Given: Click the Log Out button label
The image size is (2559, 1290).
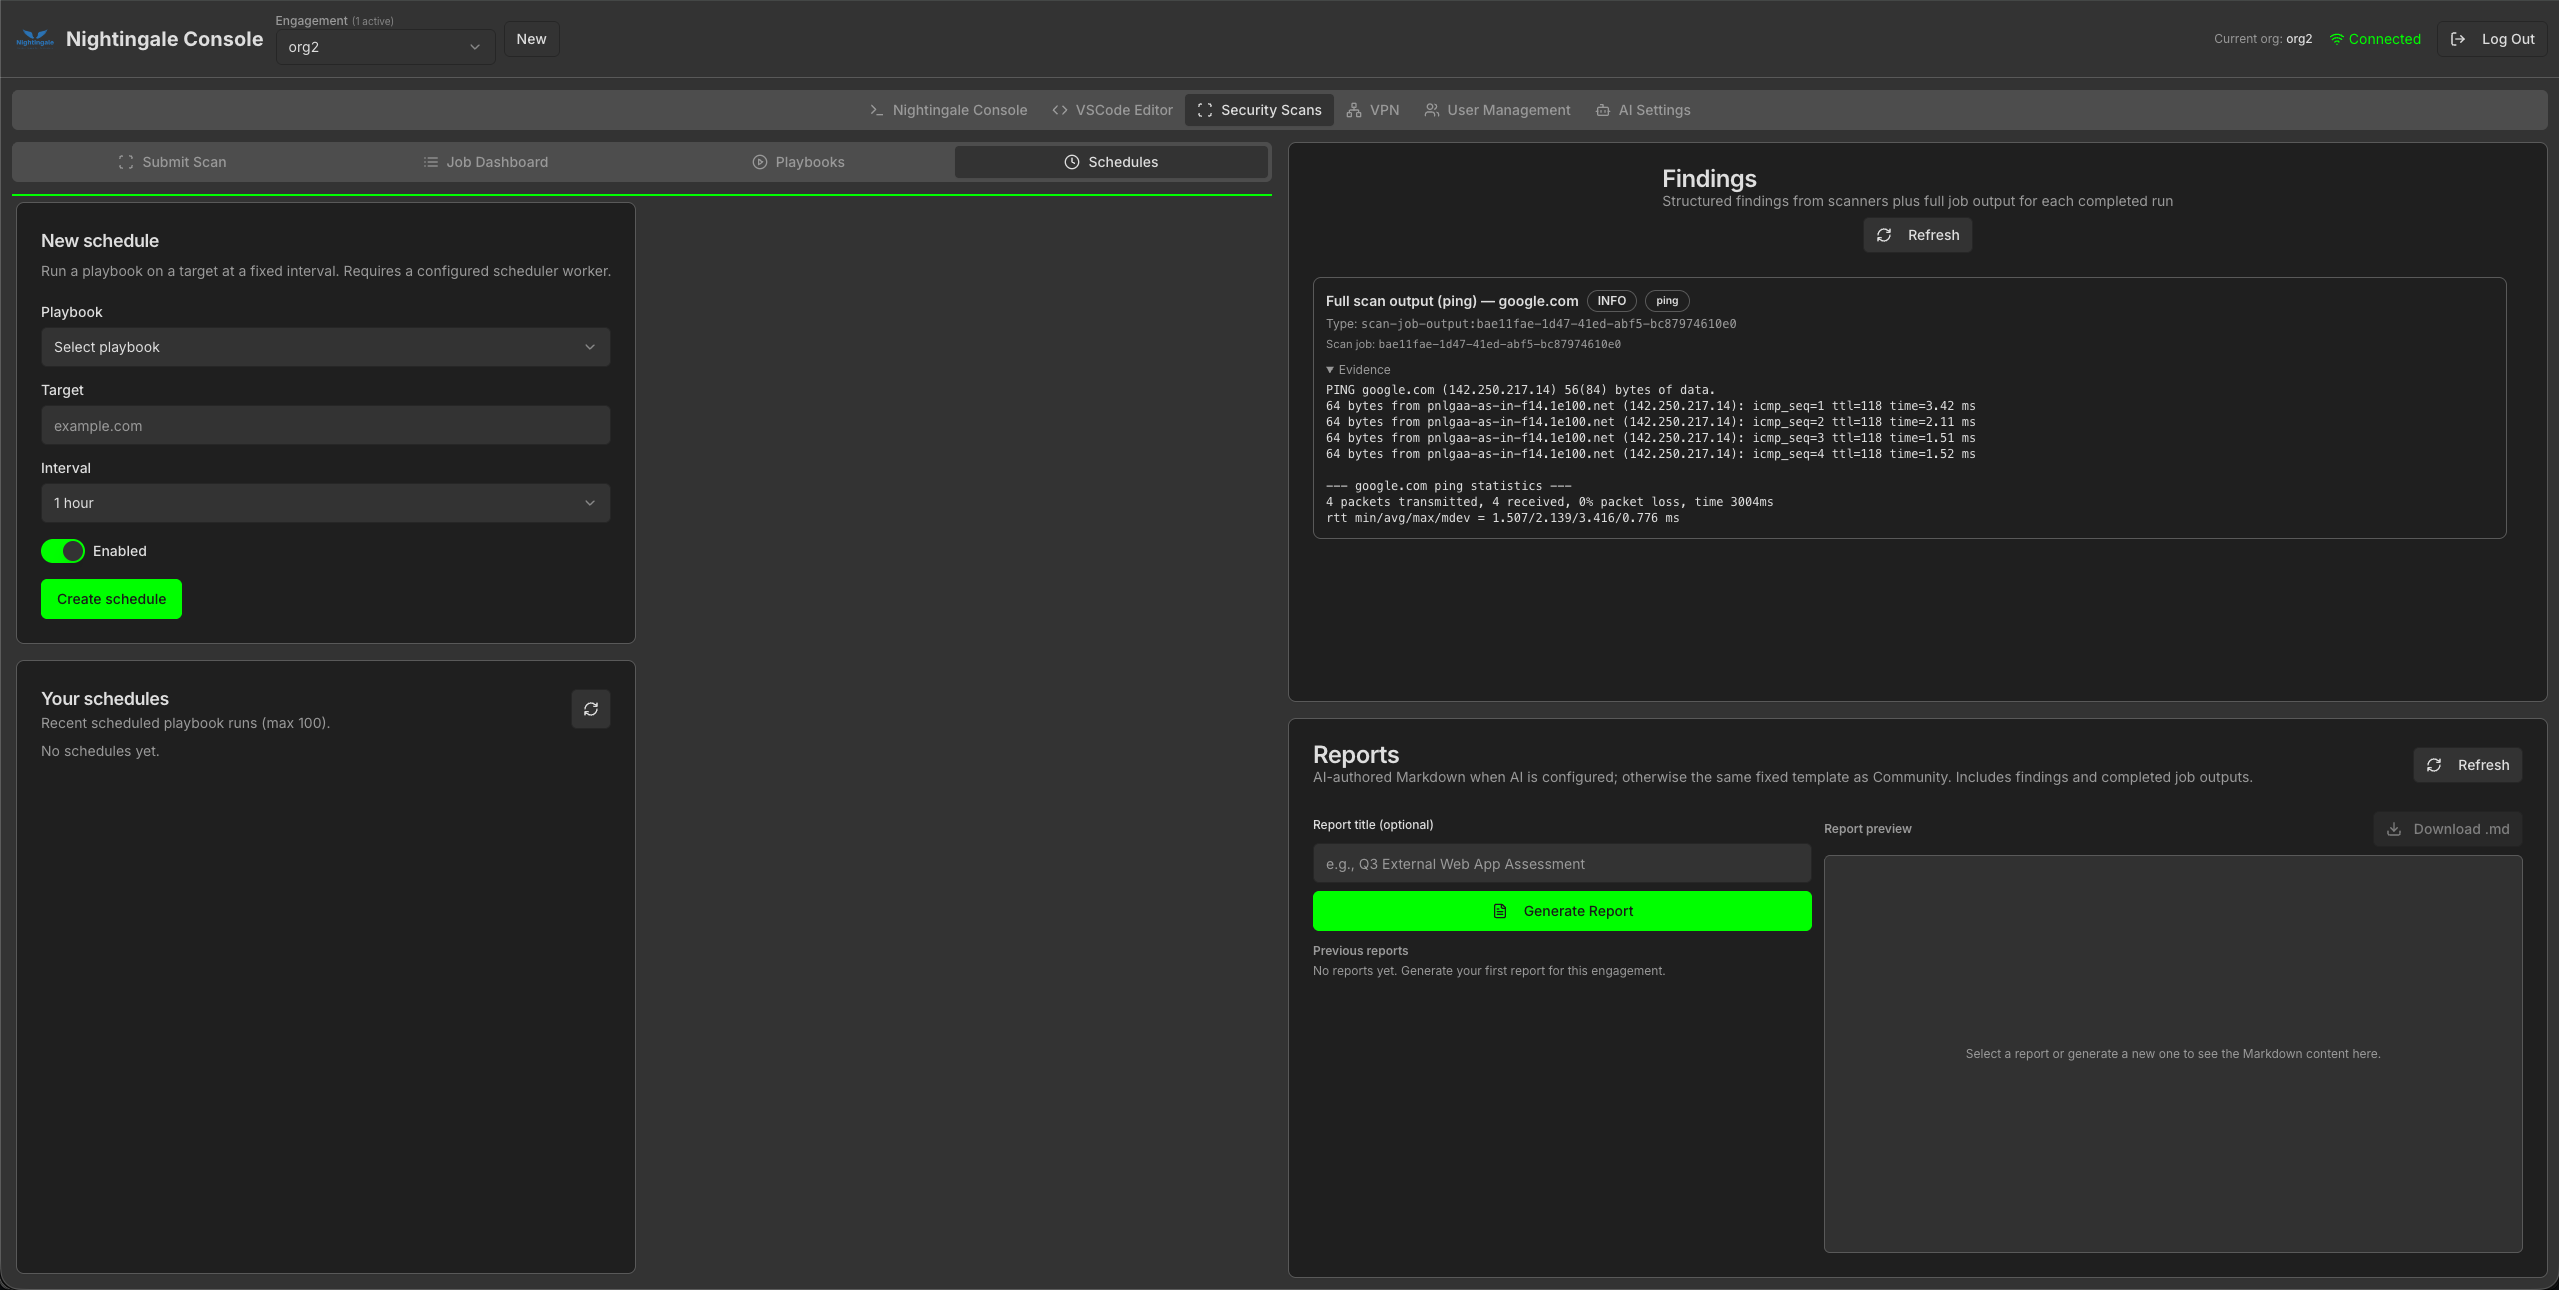Looking at the screenshot, I should click(x=2508, y=39).
